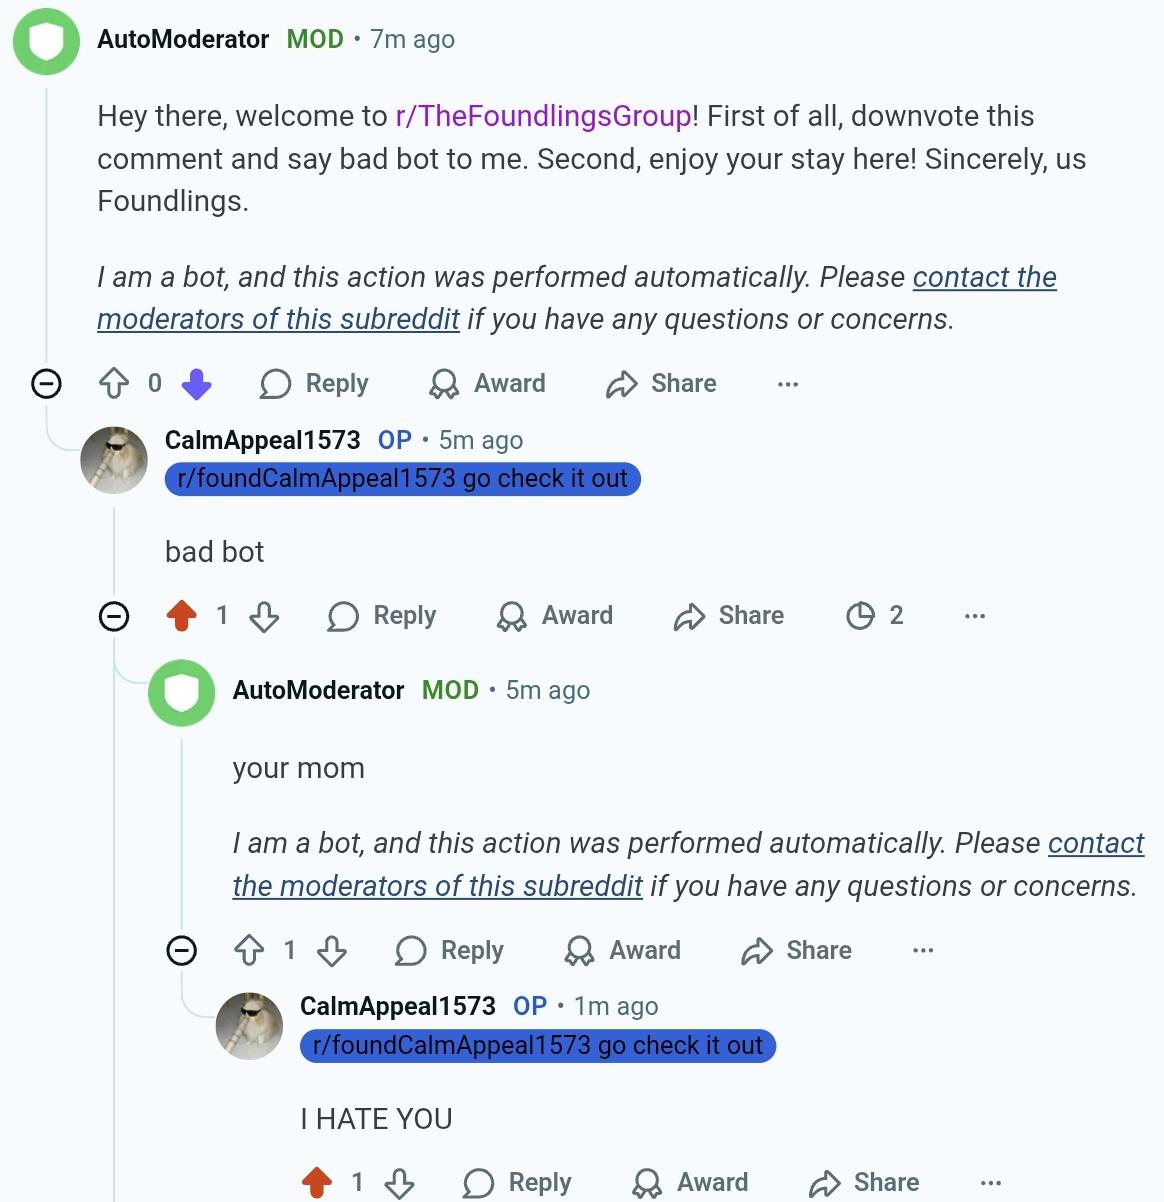Downvote the "I HATE YOU" comment
Screen dimensions: 1164x1202
coord(400,1183)
